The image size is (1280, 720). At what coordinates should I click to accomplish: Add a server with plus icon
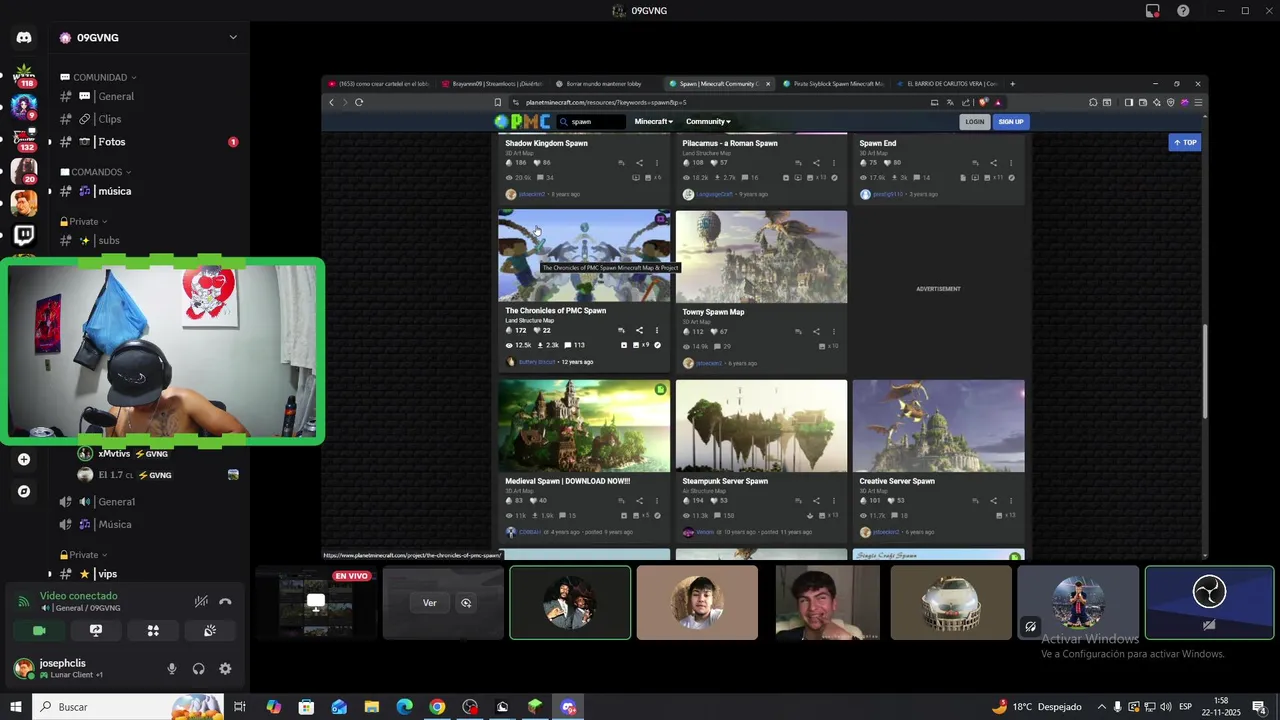(24, 459)
